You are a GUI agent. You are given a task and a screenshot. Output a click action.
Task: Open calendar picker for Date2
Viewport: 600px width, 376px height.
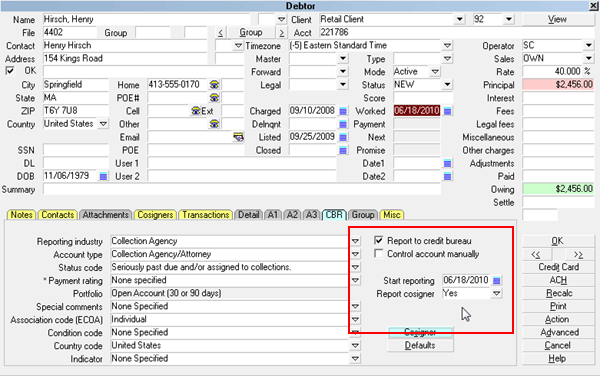(x=447, y=177)
